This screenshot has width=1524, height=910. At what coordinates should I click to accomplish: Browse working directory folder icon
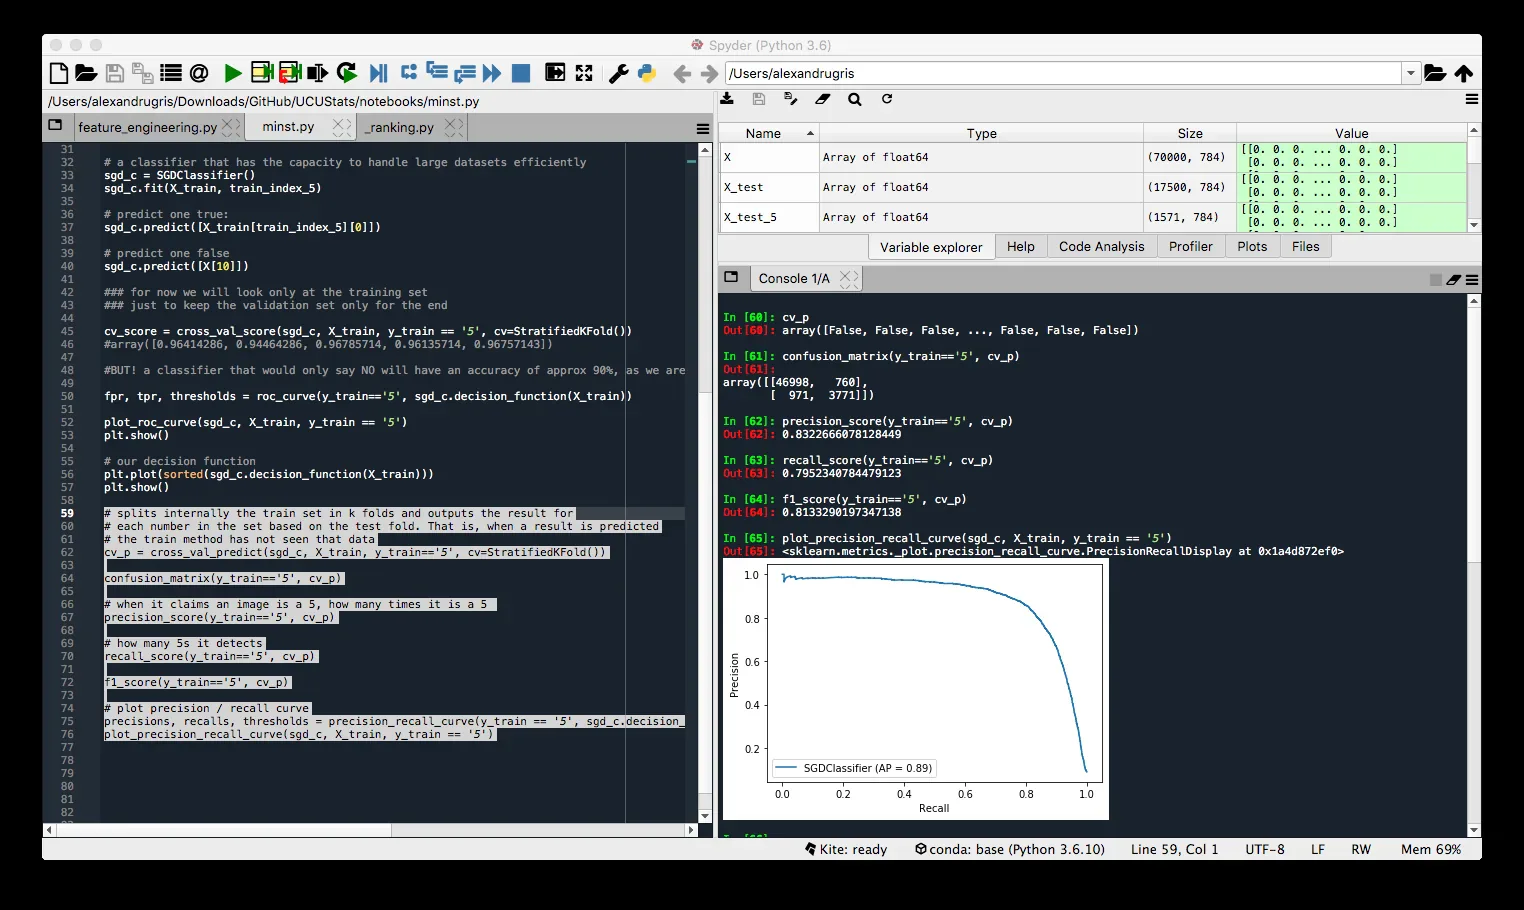tap(1435, 73)
